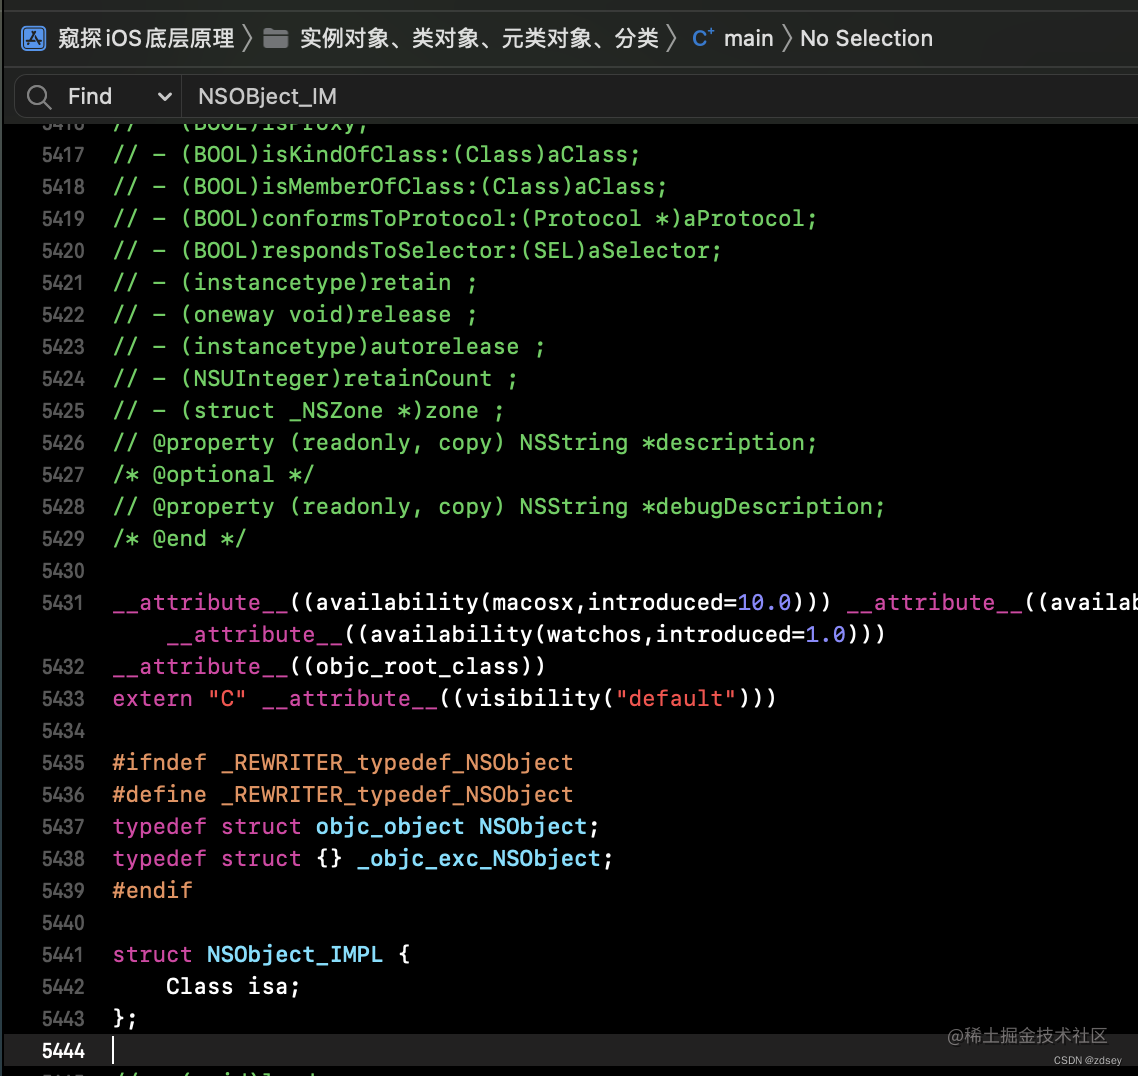This screenshot has height=1076, width=1138.
Task: Click the instancetype retain comment
Action: [295, 283]
